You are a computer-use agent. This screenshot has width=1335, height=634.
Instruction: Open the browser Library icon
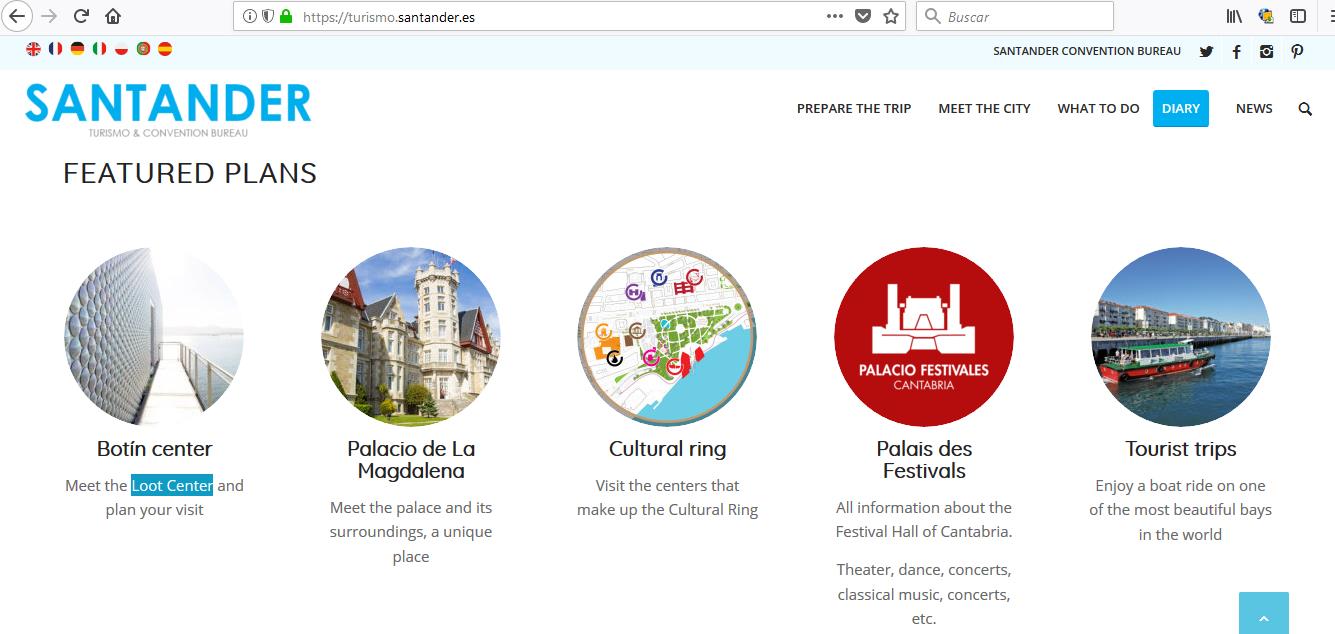click(1235, 16)
